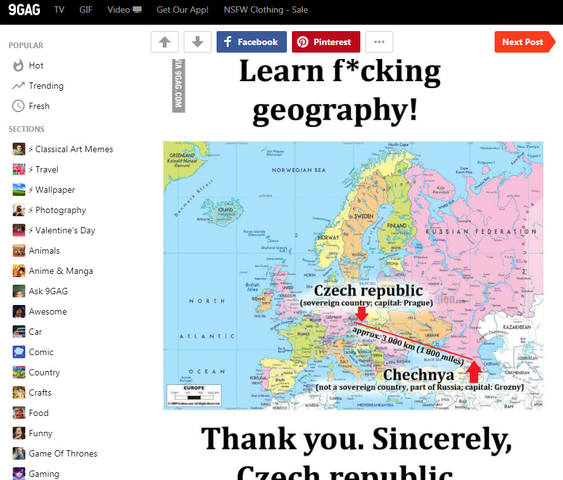This screenshot has width=563, height=480.
Task: Click the 9GAG logo
Action: pos(24,10)
